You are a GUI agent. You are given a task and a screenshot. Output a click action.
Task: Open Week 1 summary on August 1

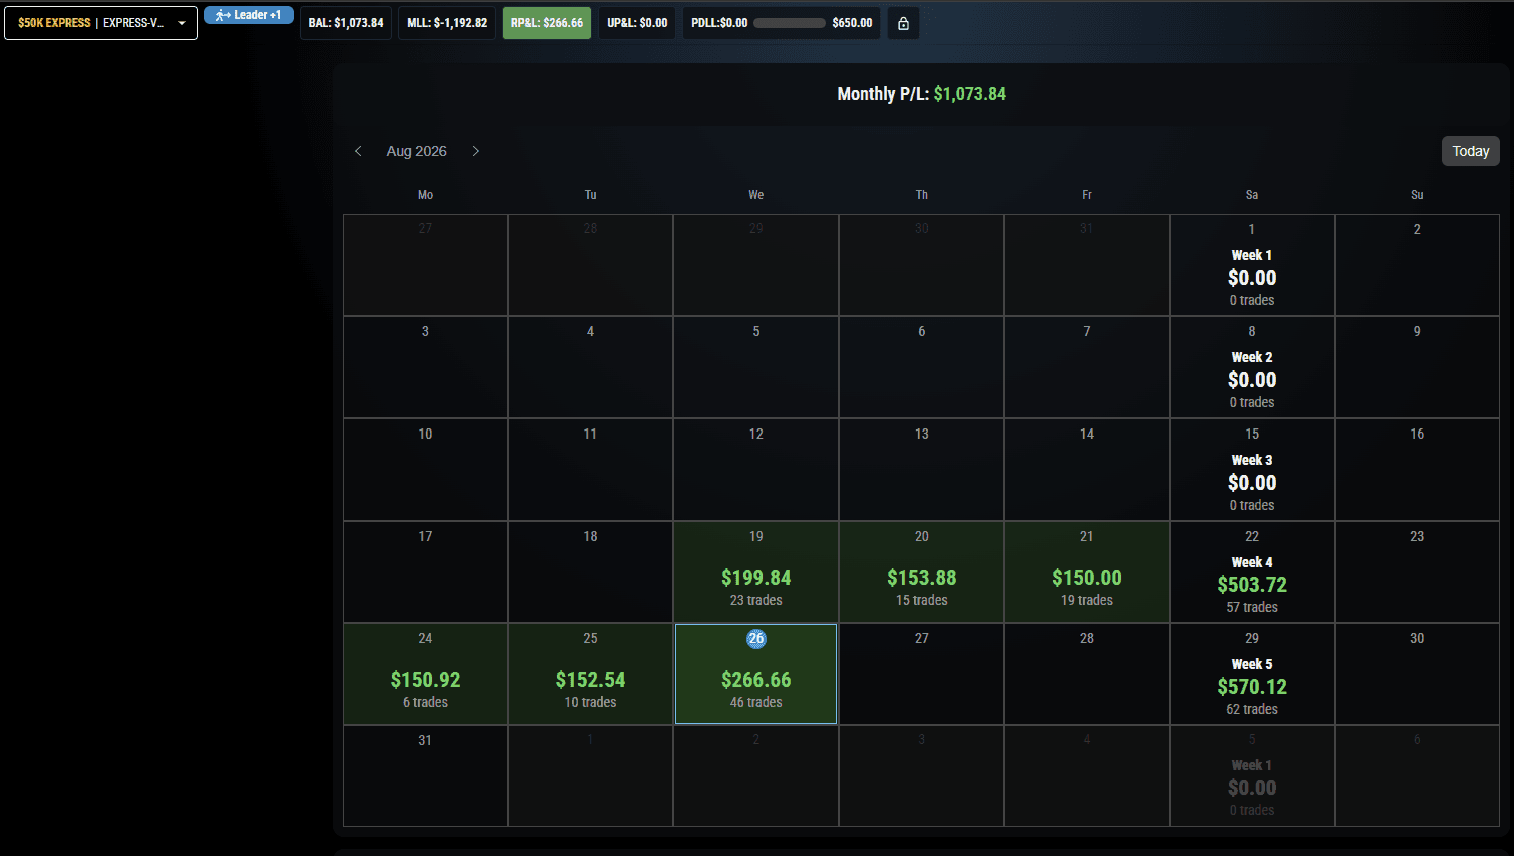click(x=1252, y=265)
